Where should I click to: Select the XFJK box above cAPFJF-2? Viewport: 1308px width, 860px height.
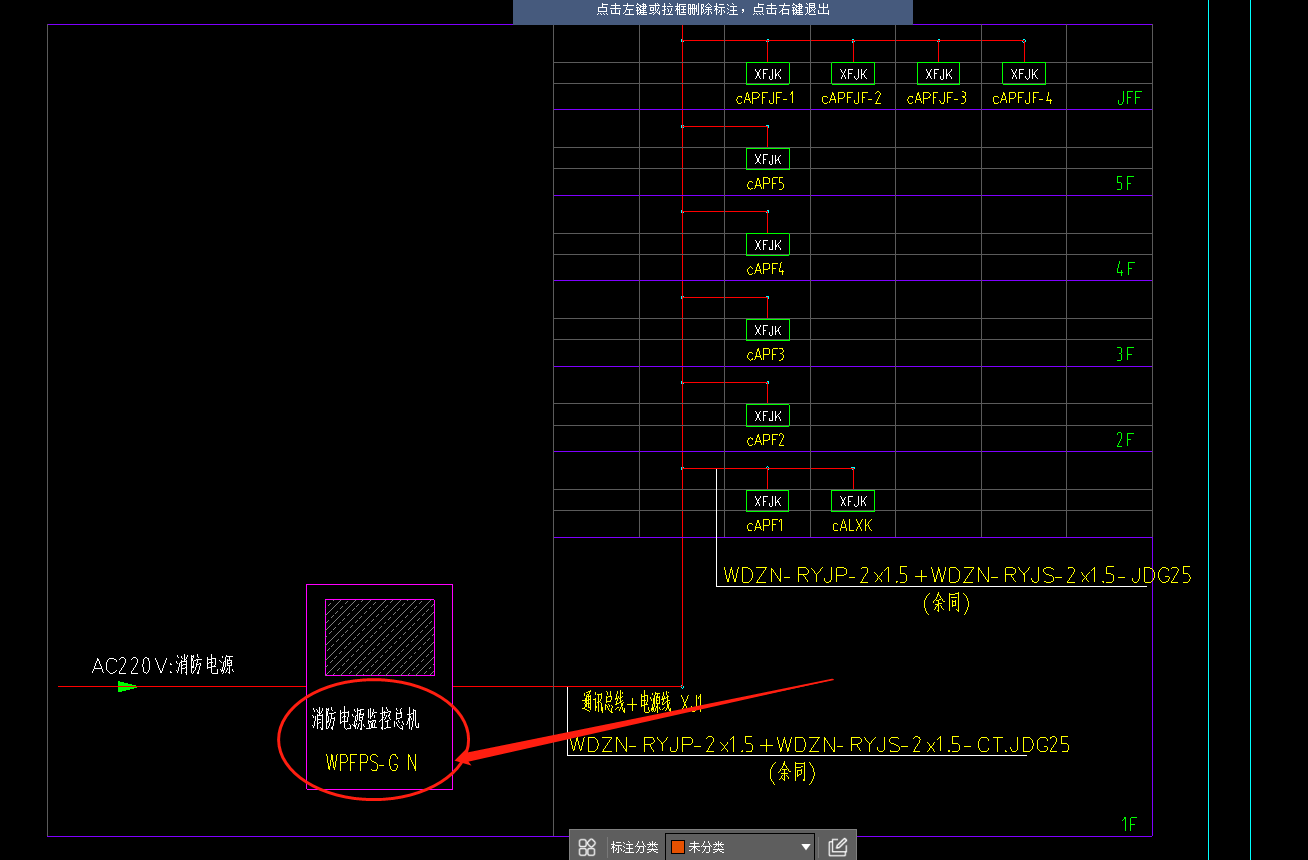(x=853, y=73)
